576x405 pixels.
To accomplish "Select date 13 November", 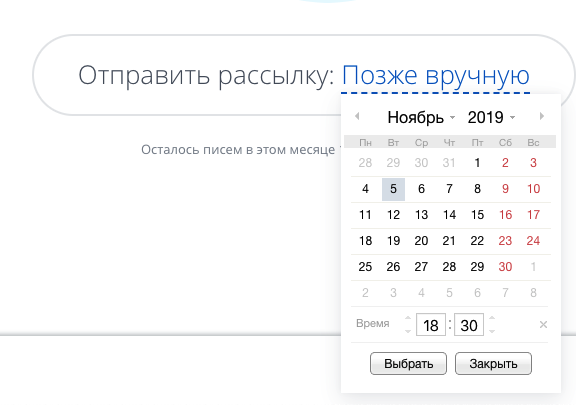I will click(x=421, y=215).
